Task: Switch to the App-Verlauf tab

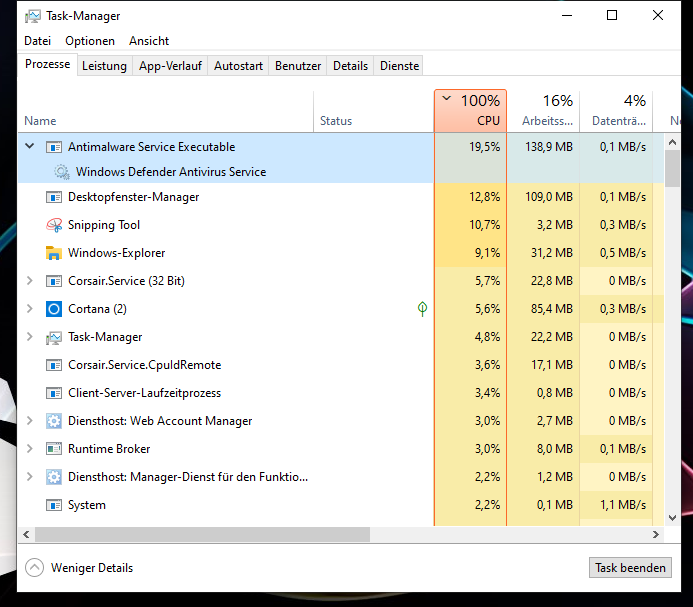Action: pos(170,66)
